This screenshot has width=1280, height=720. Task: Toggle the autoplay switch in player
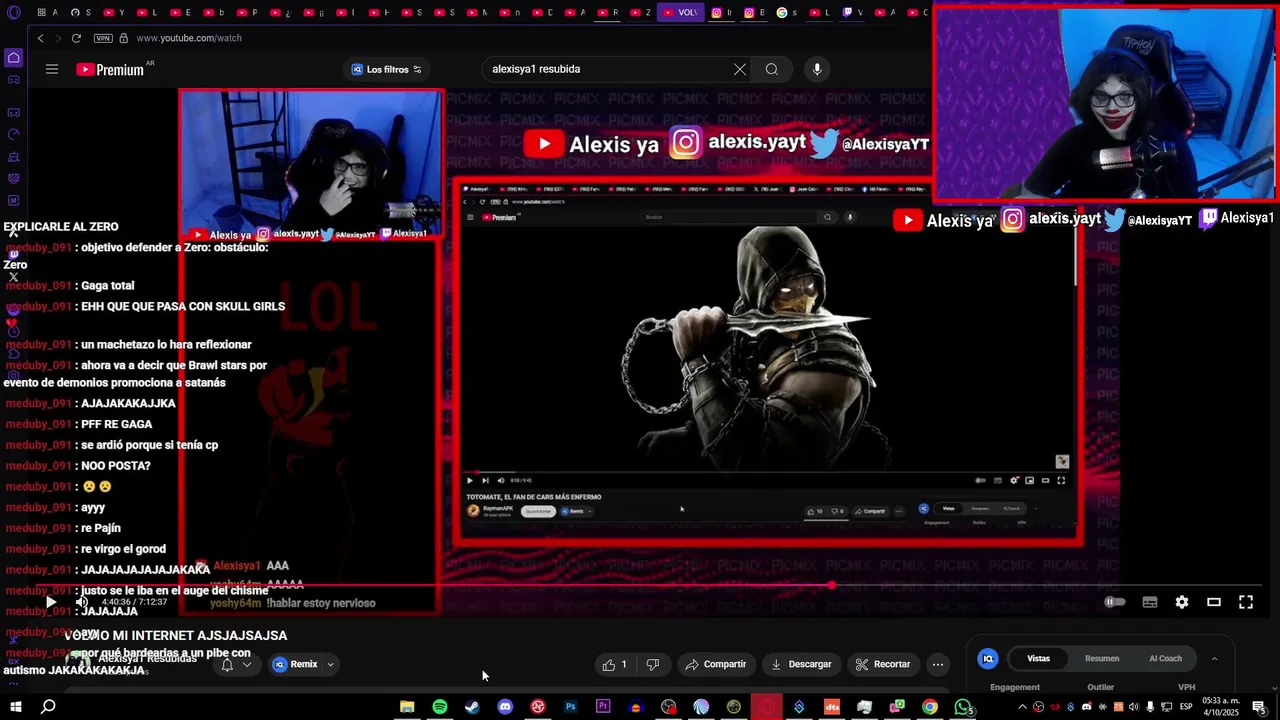coord(1114,602)
